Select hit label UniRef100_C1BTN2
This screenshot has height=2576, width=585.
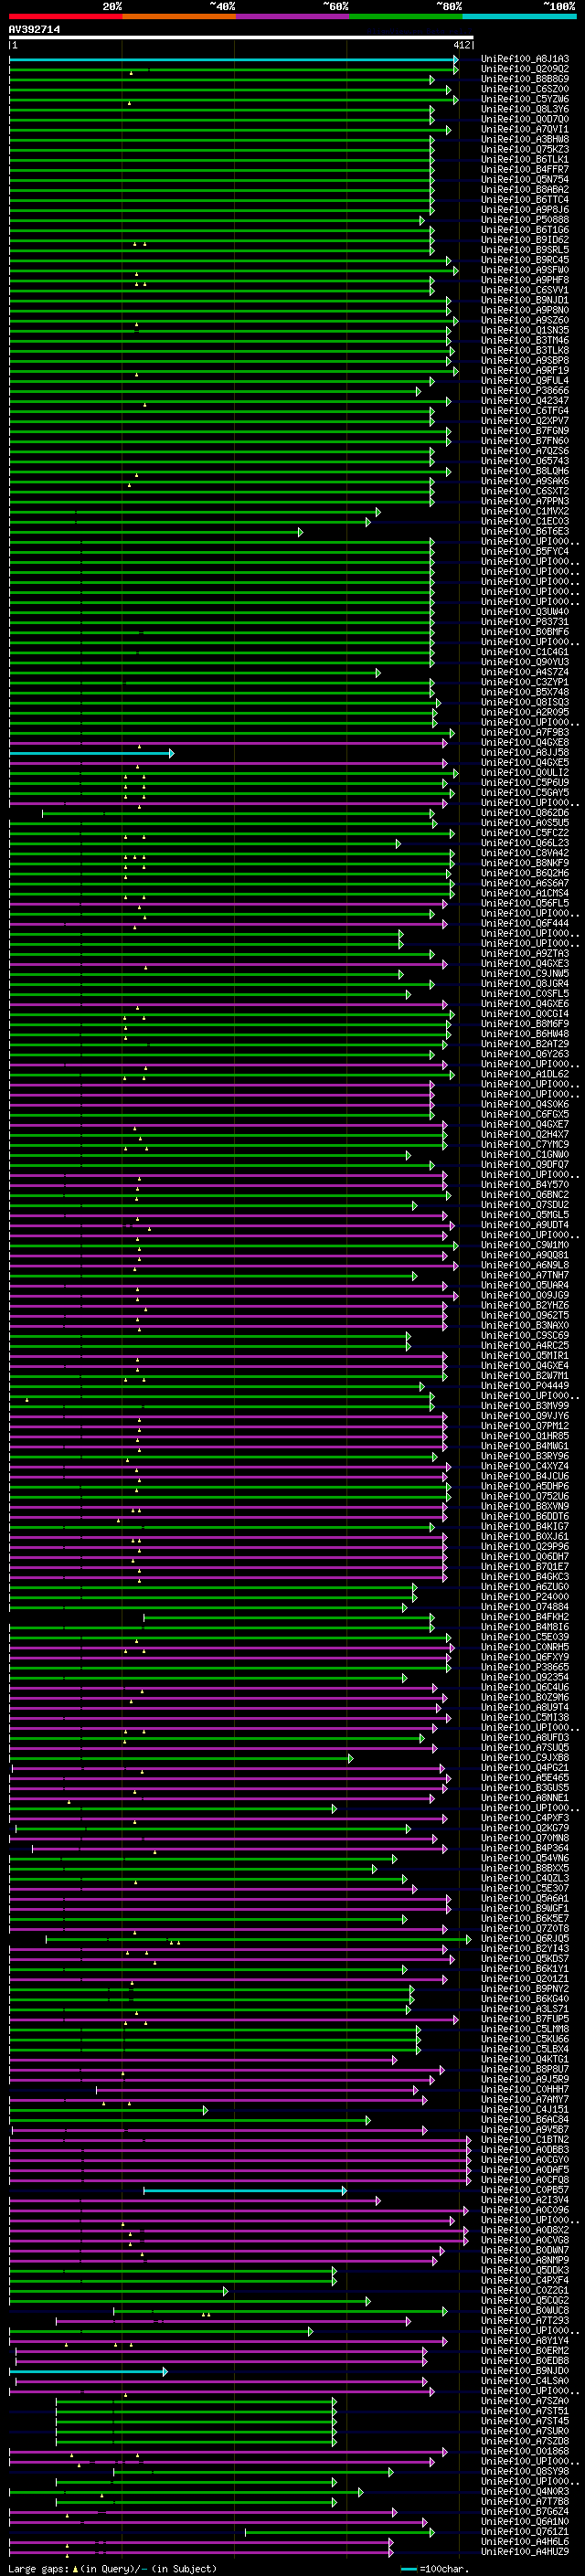tap(525, 2141)
